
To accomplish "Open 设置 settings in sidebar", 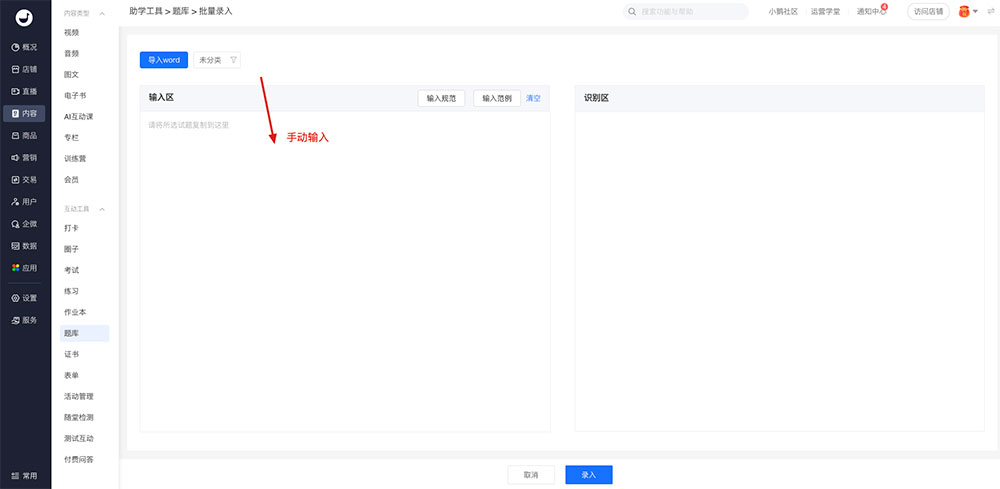I will point(24,298).
